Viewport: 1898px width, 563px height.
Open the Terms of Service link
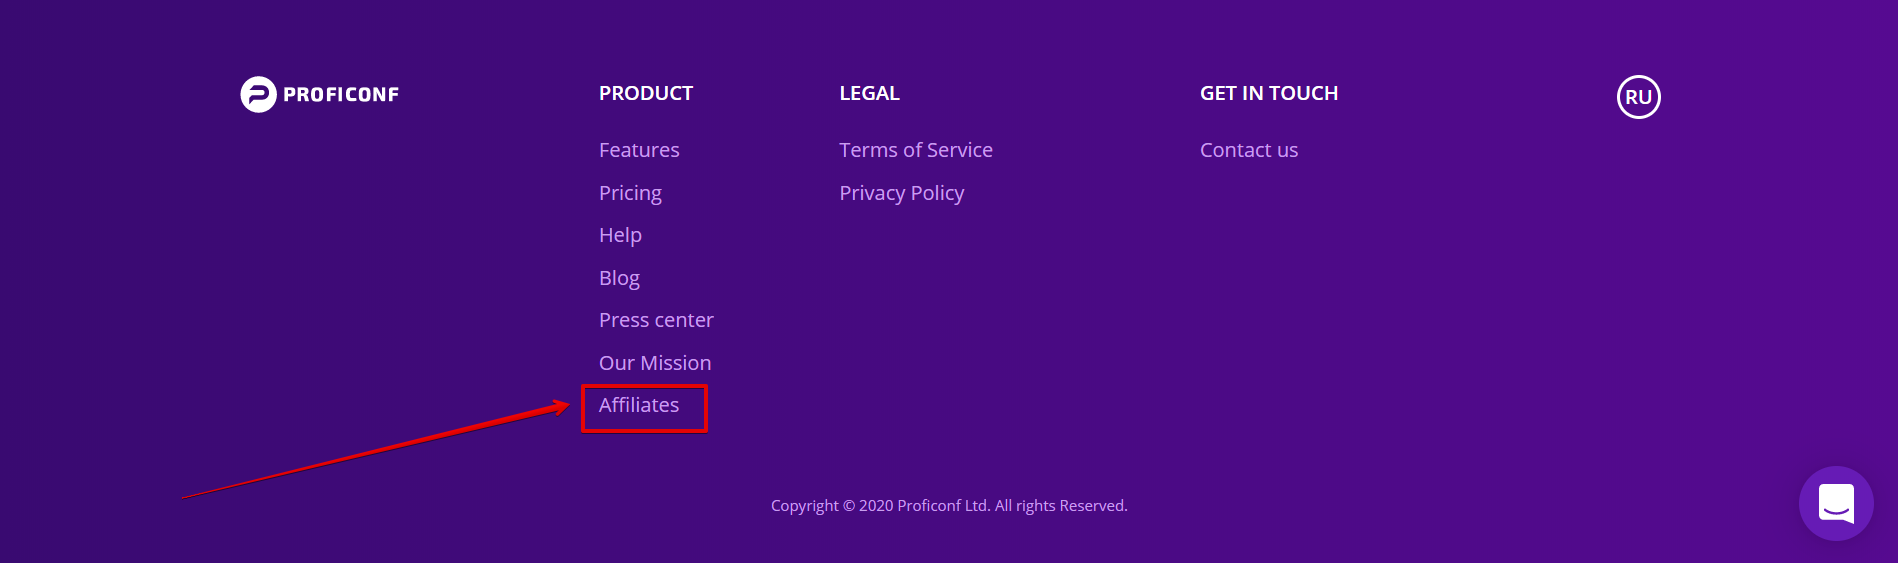click(916, 150)
